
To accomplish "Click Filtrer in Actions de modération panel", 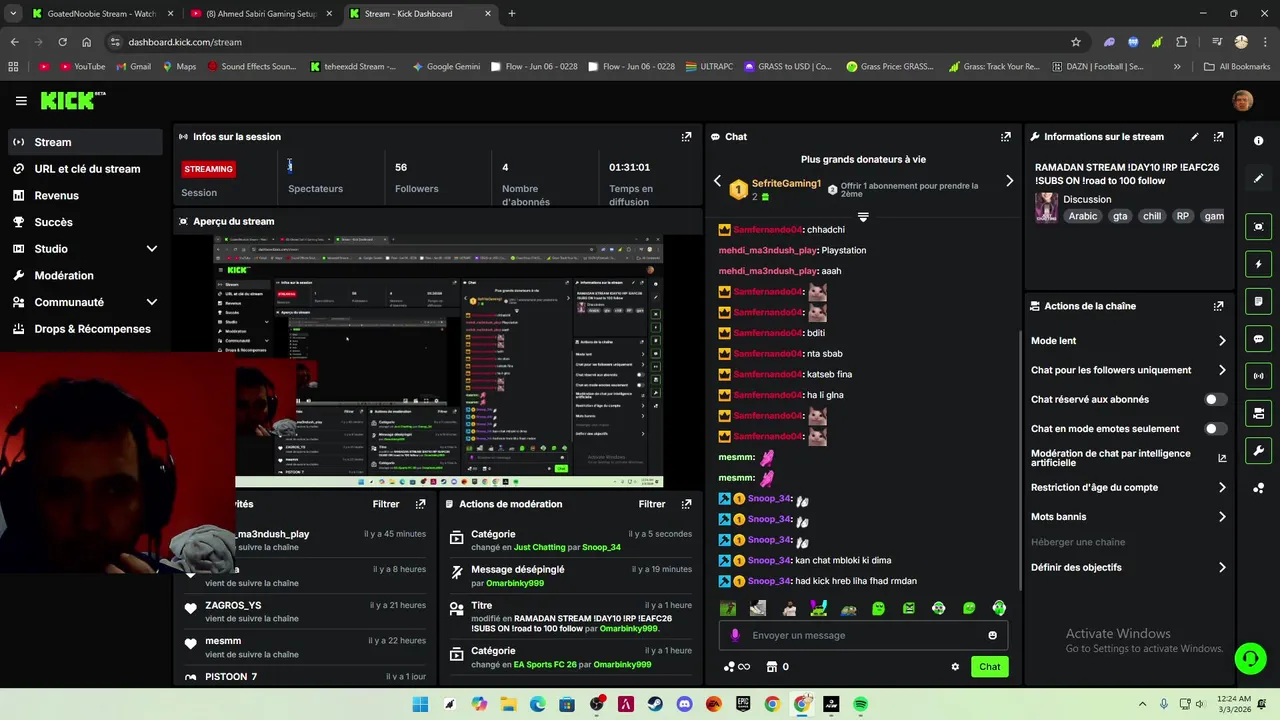I will [652, 504].
